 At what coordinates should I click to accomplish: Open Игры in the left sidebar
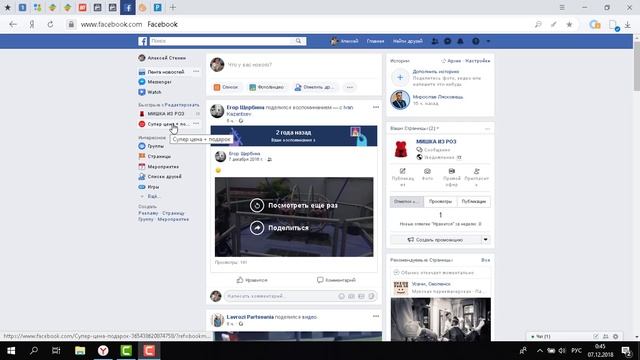point(153,187)
